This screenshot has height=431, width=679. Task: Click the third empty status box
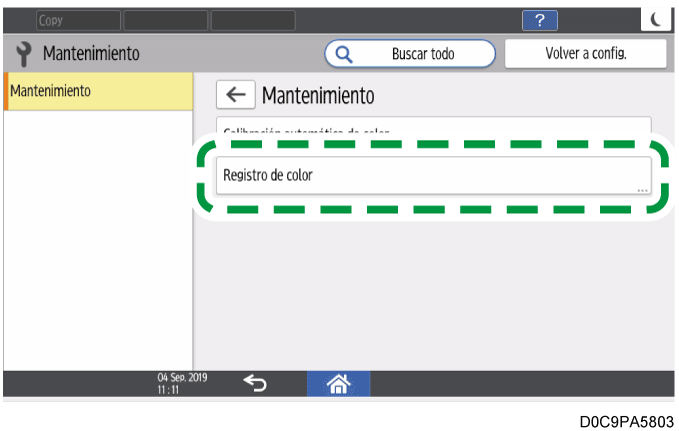[253, 20]
